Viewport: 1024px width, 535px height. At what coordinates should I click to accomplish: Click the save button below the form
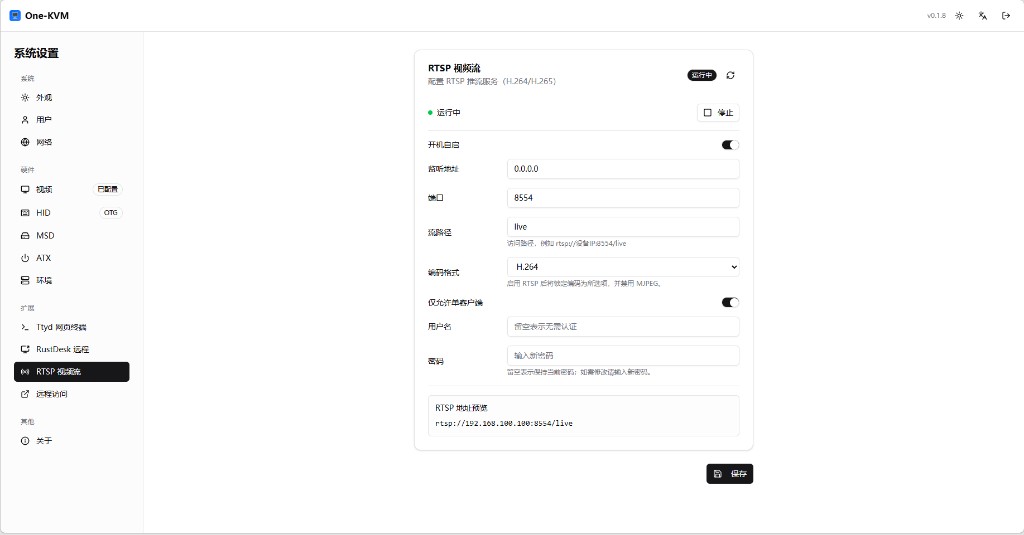click(x=729, y=474)
